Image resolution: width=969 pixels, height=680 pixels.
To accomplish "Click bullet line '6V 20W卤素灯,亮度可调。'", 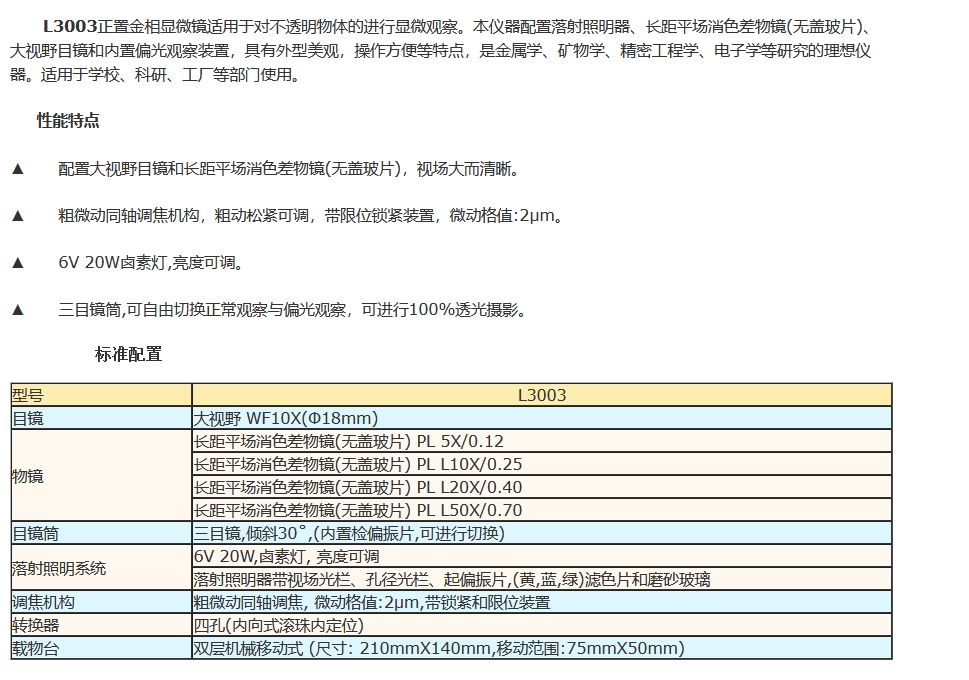I will (151, 263).
